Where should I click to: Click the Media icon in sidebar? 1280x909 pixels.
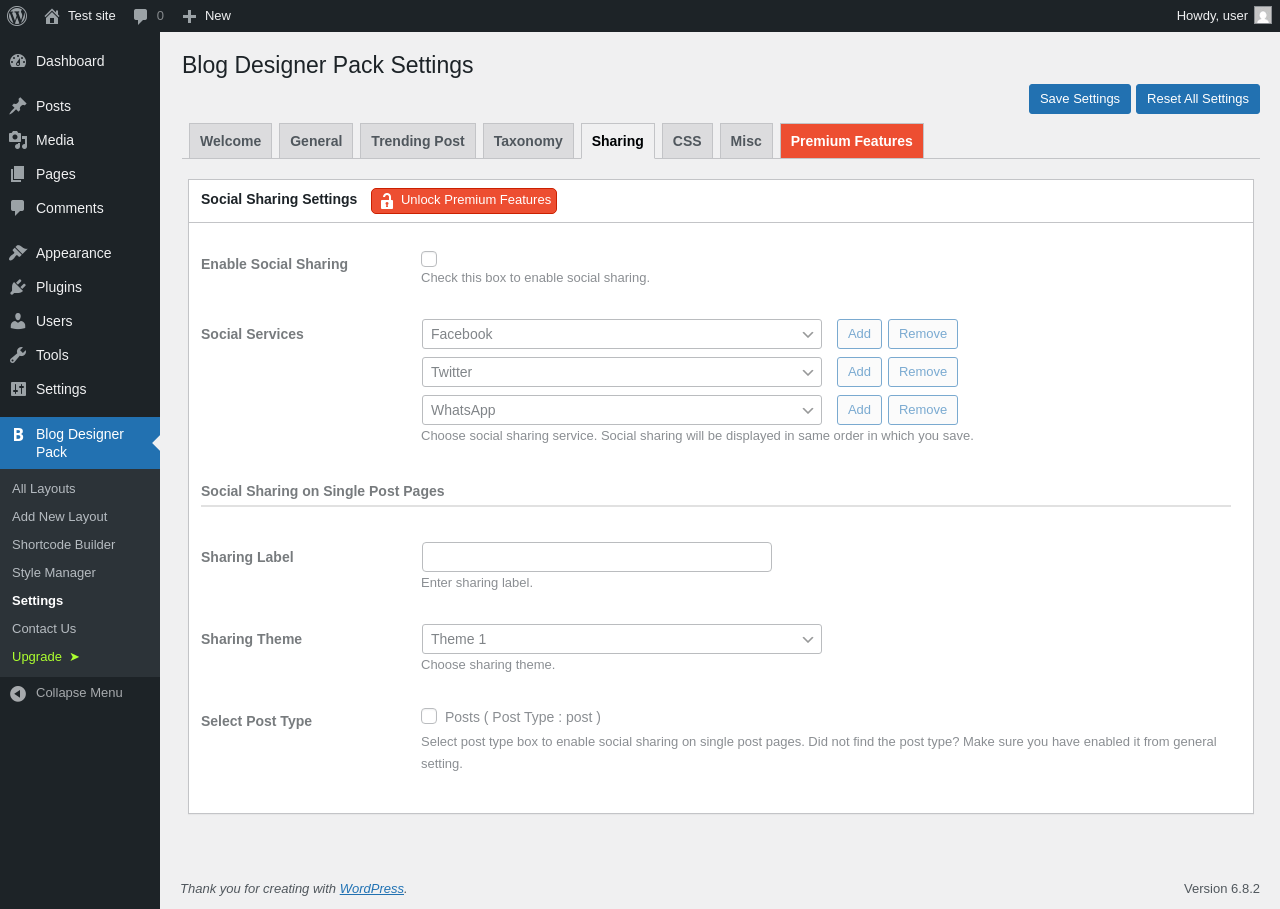pos(18,140)
